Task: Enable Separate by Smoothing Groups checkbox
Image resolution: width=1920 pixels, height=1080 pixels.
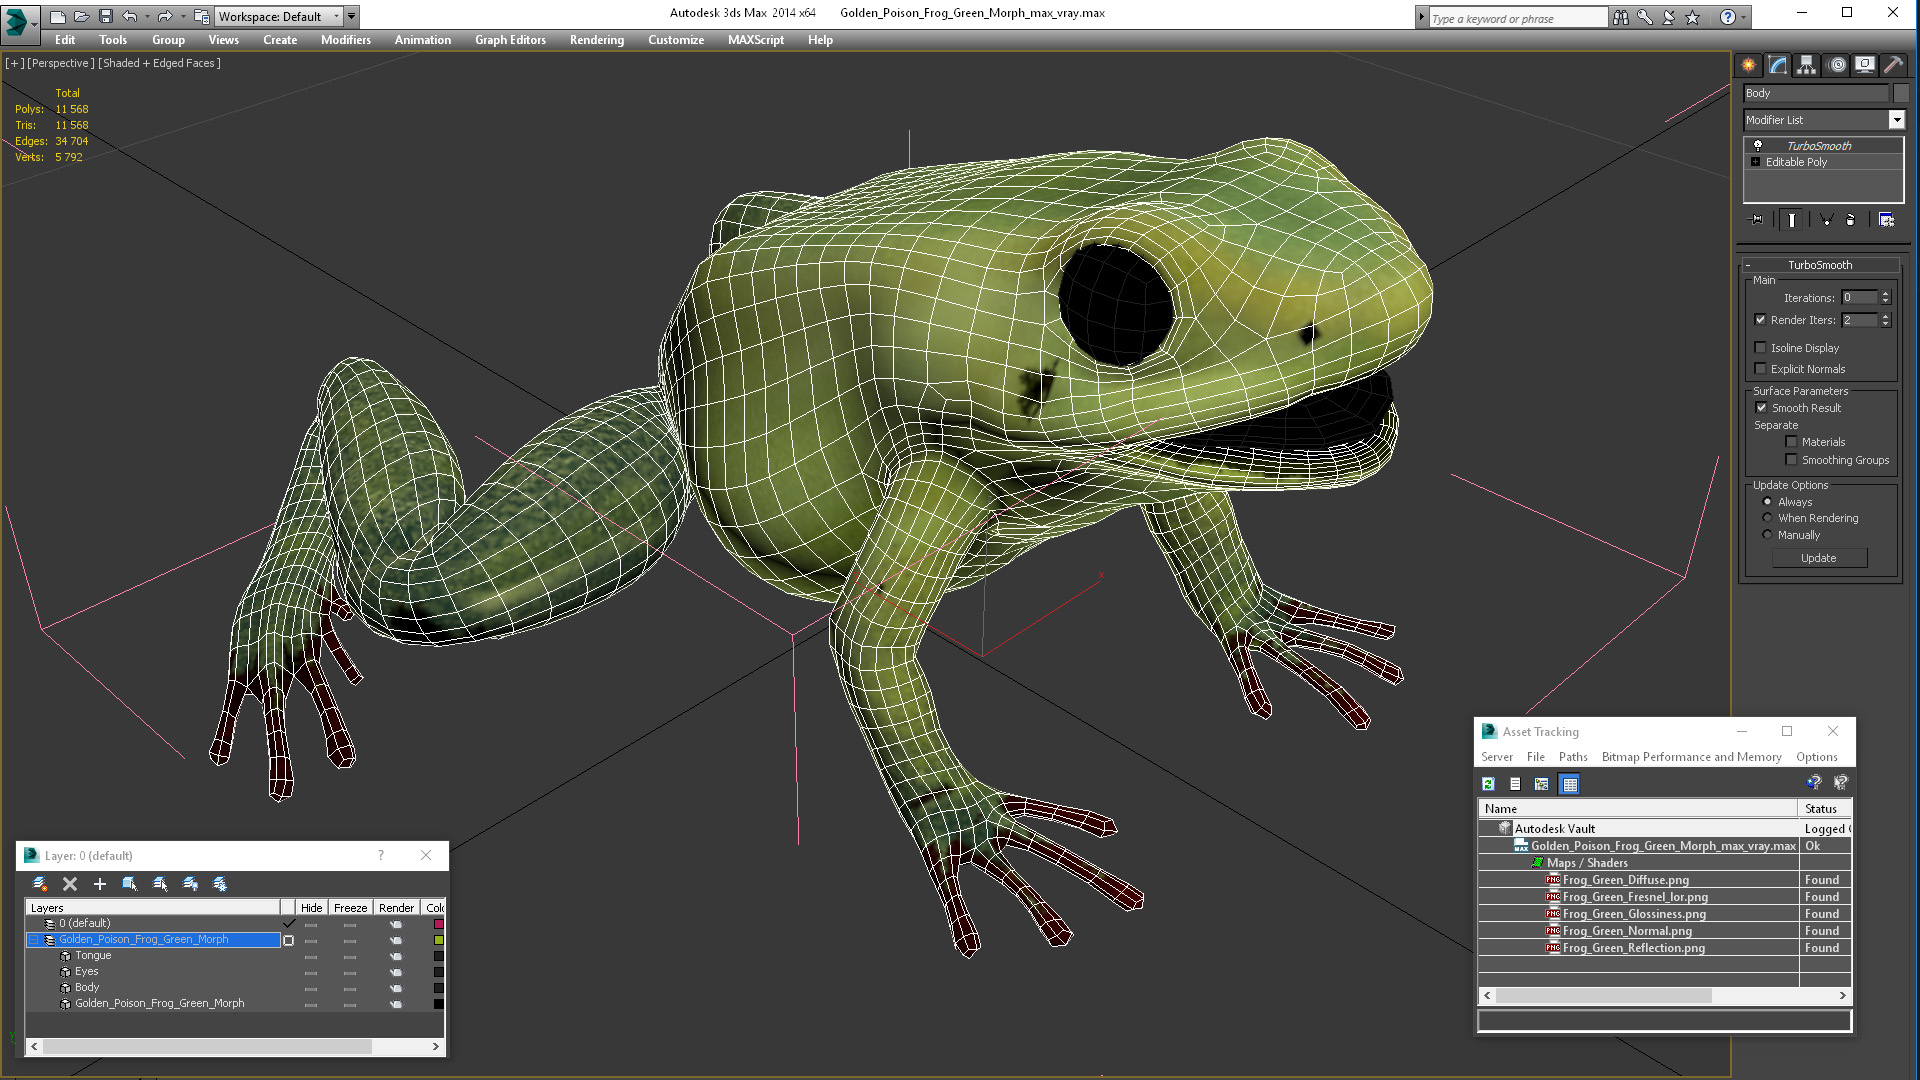Action: tap(1791, 460)
